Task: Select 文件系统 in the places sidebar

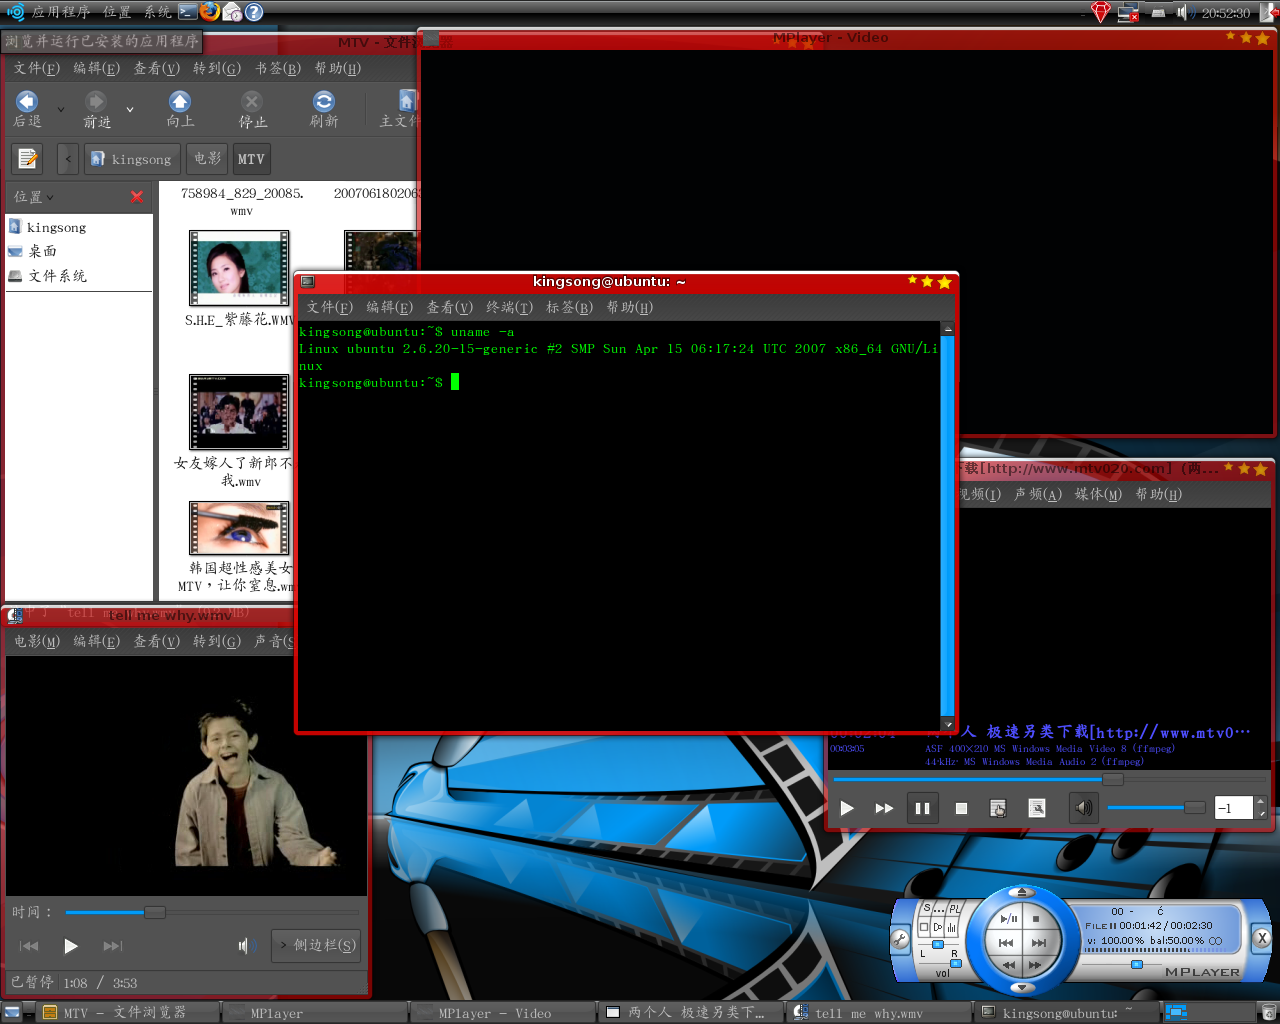Action: [x=57, y=275]
